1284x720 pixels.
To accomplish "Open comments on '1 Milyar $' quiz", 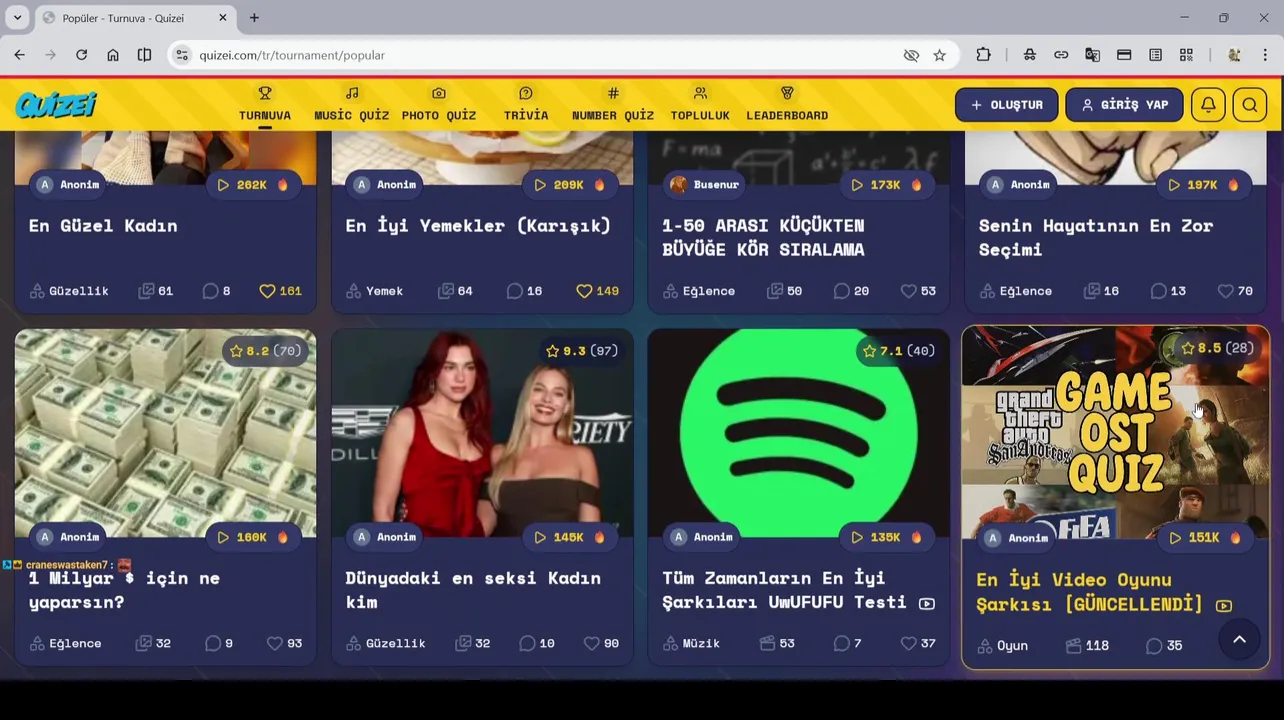I will pos(218,643).
